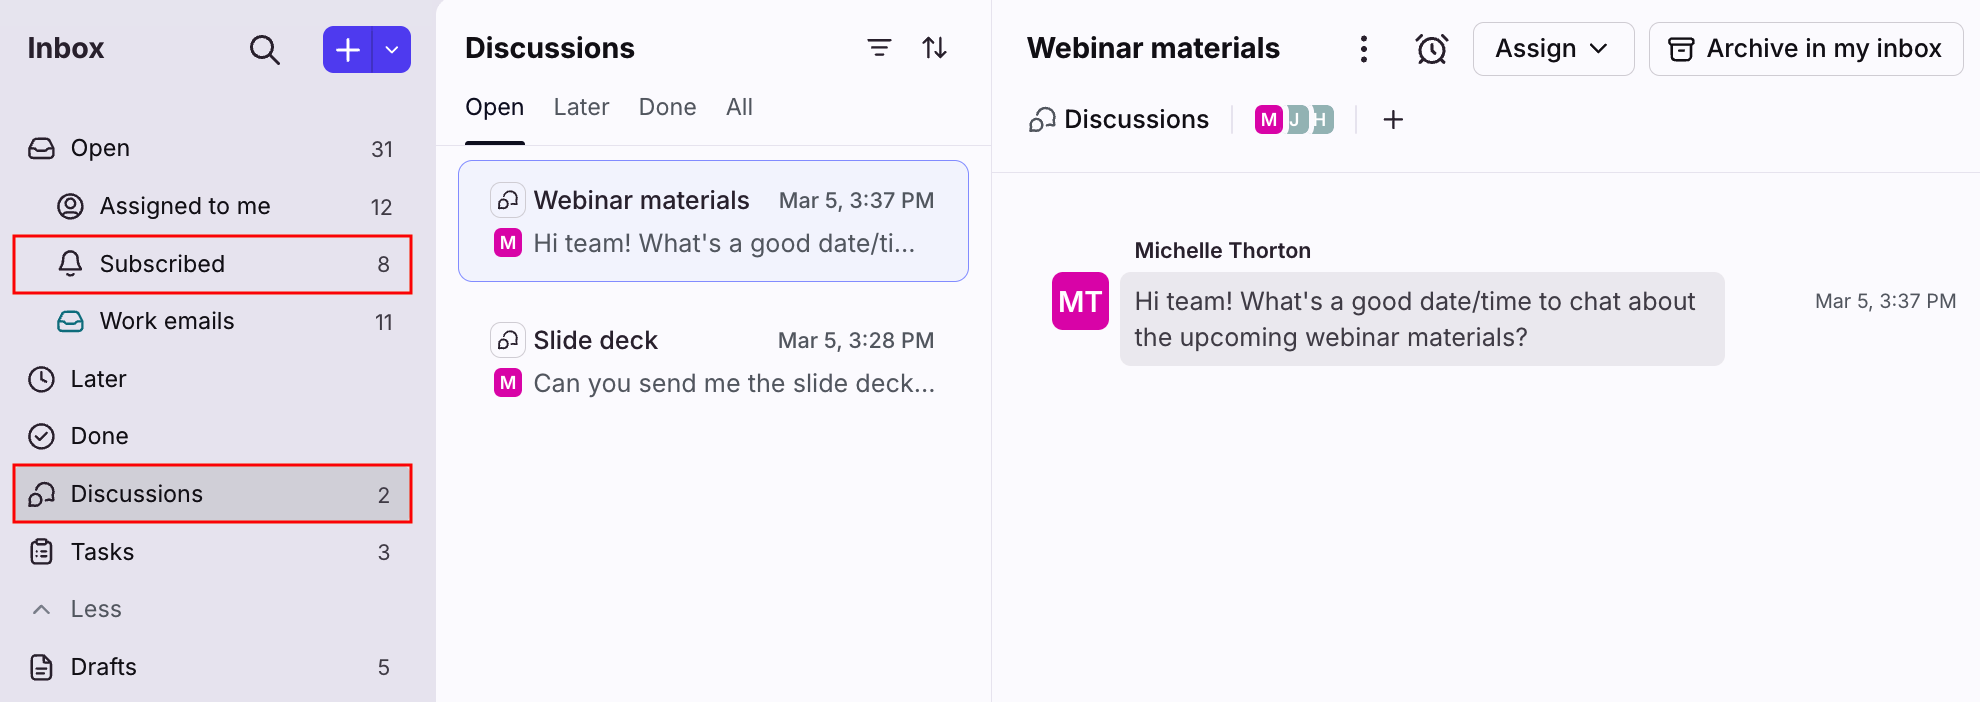The image size is (1980, 702).
Task: Open the three-dot menu for Webinar materials
Action: click(x=1363, y=49)
